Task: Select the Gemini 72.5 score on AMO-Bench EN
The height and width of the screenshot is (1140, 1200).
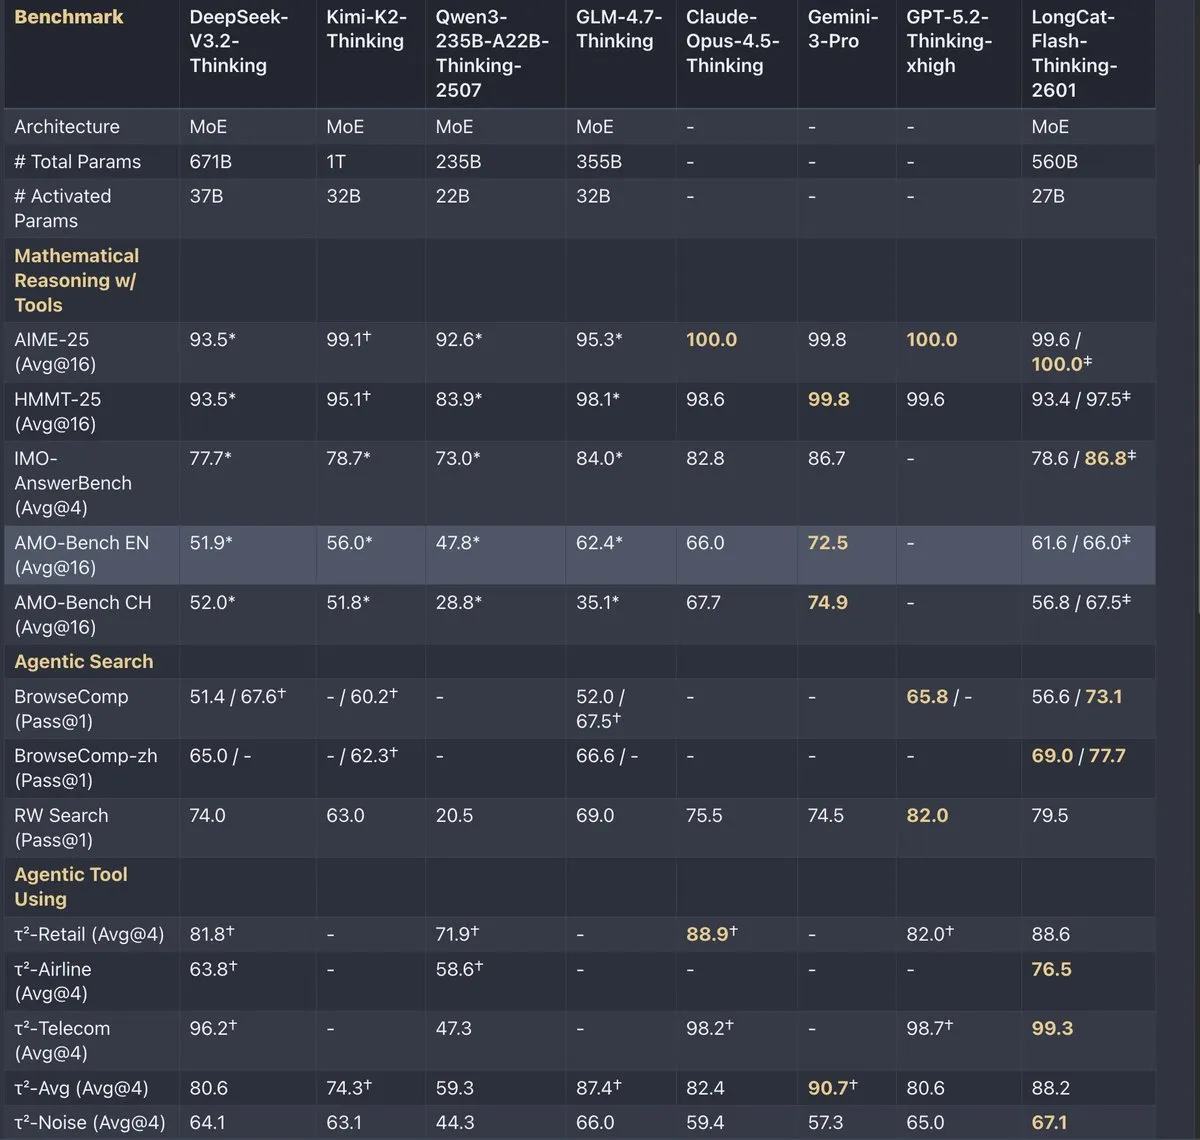Action: (828, 543)
